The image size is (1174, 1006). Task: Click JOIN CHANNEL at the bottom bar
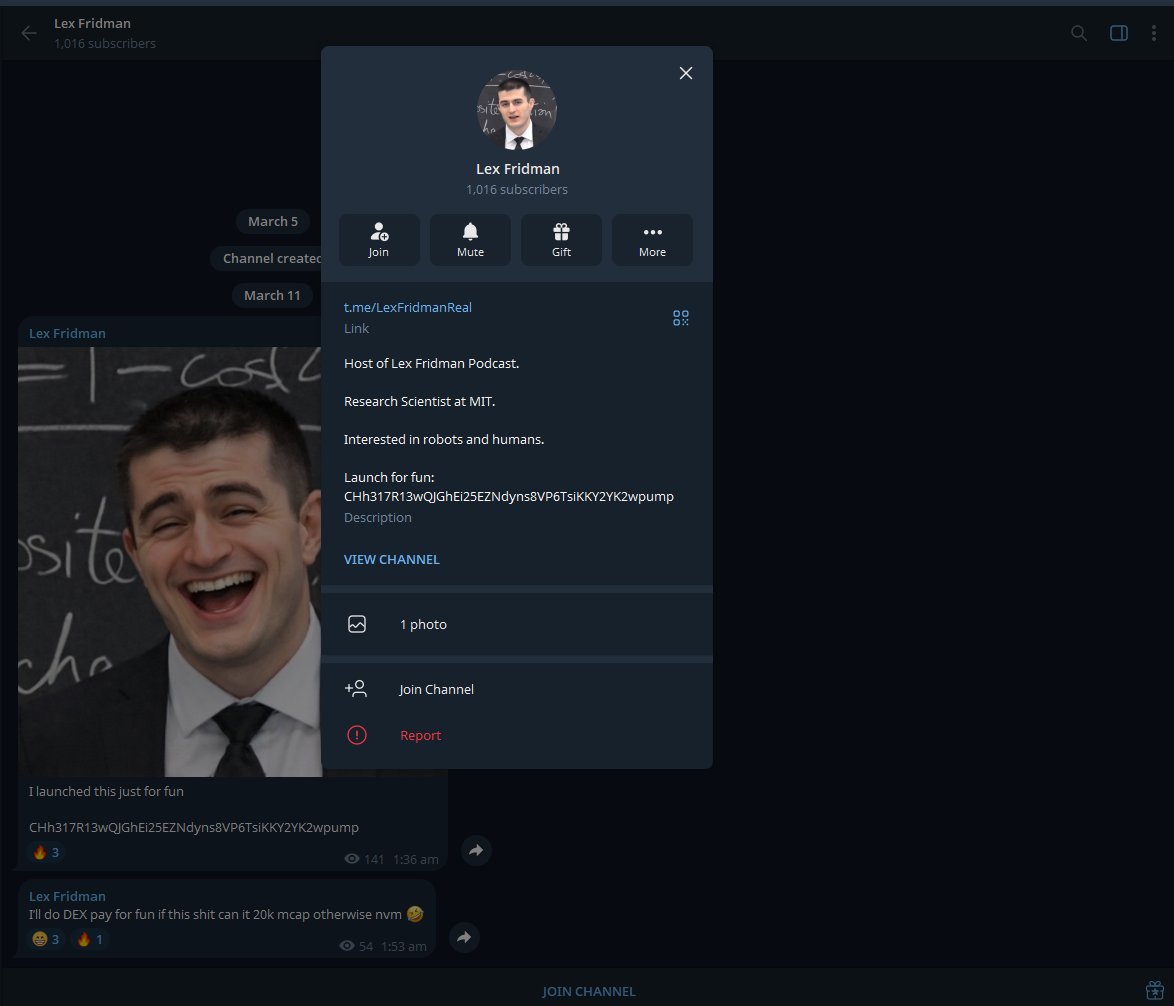click(588, 991)
